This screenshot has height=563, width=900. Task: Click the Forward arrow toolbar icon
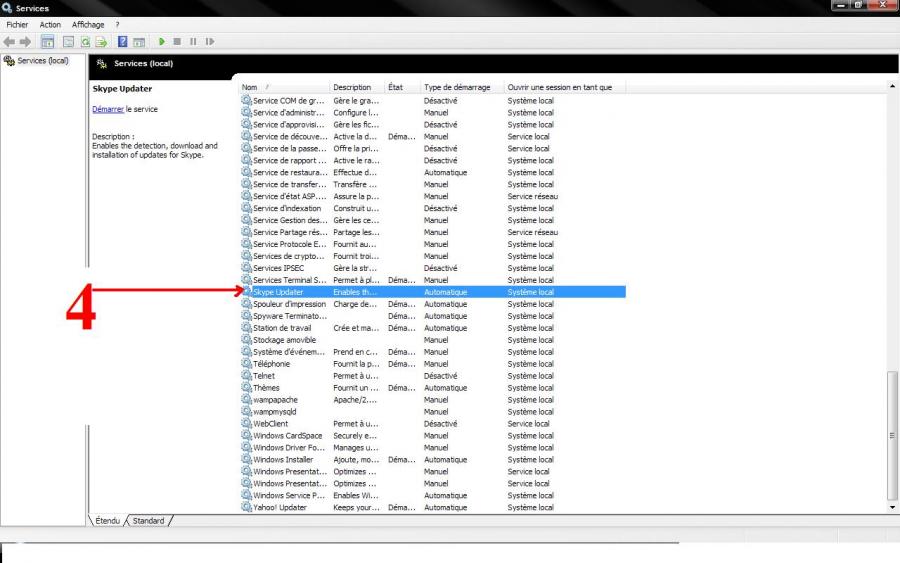point(25,42)
